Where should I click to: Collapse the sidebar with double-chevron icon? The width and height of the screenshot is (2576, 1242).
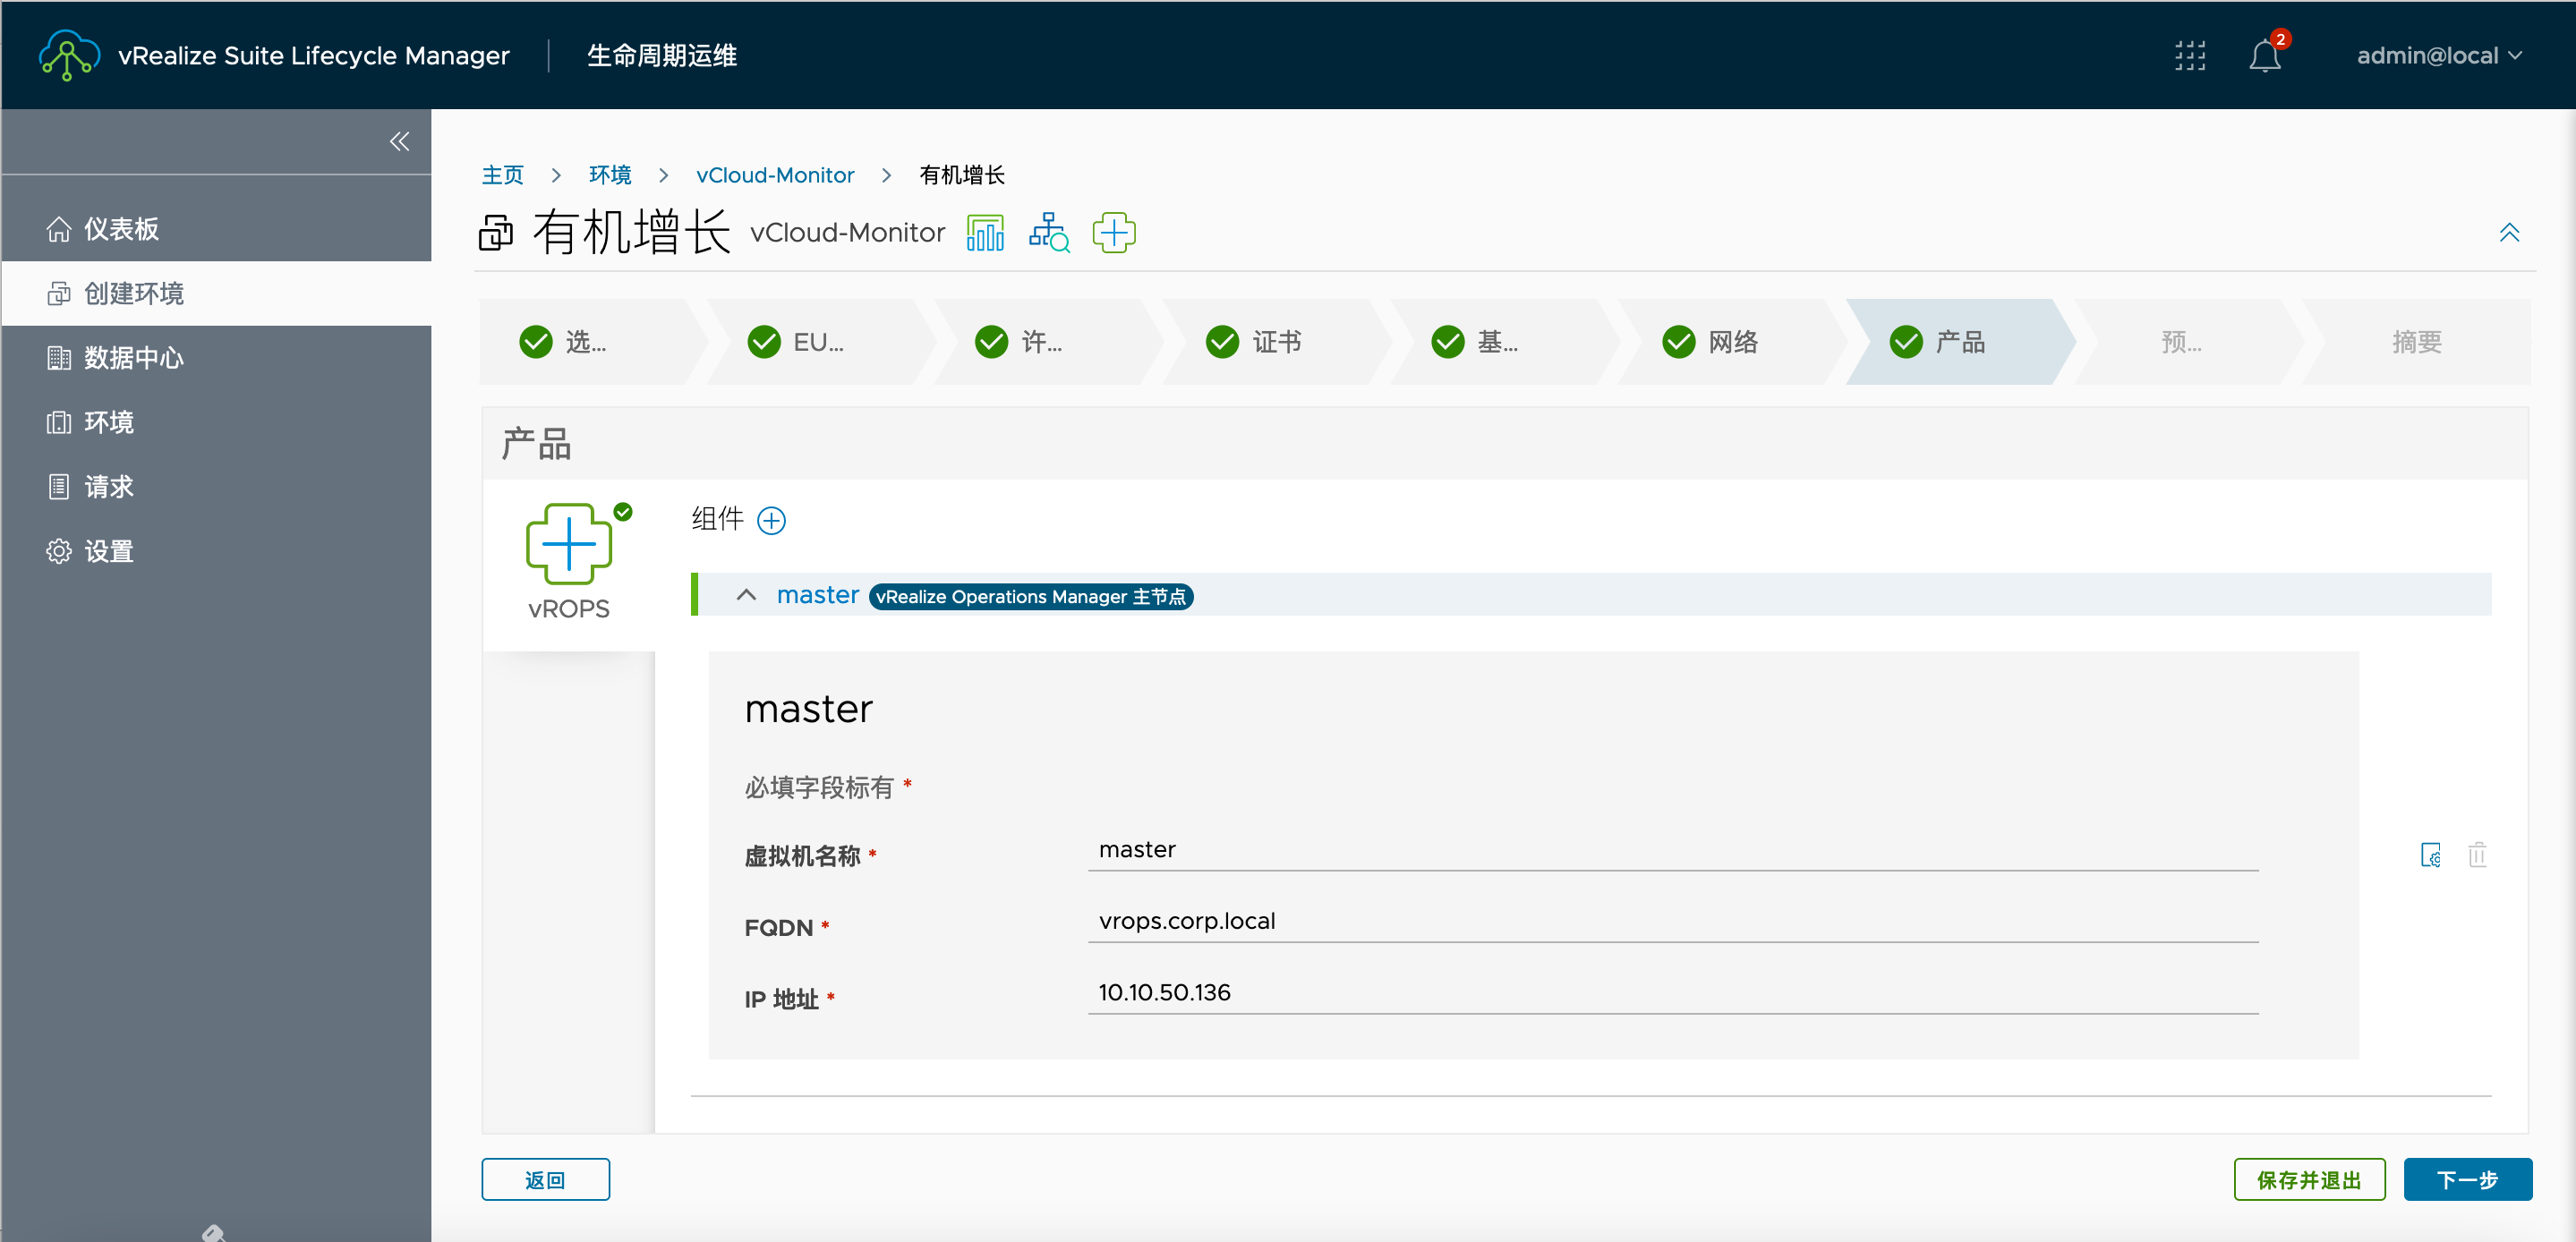tap(399, 141)
